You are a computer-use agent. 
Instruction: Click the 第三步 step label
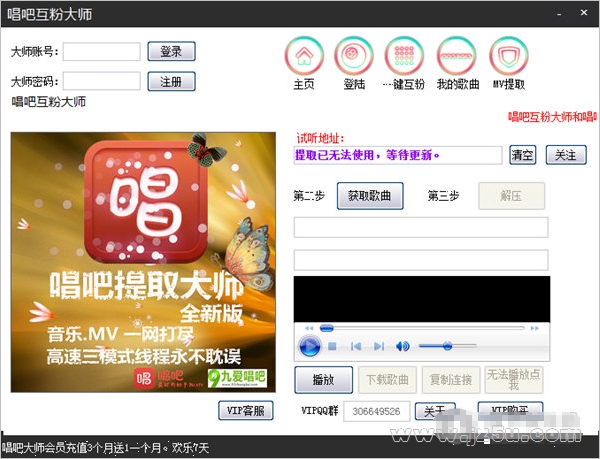(x=443, y=196)
